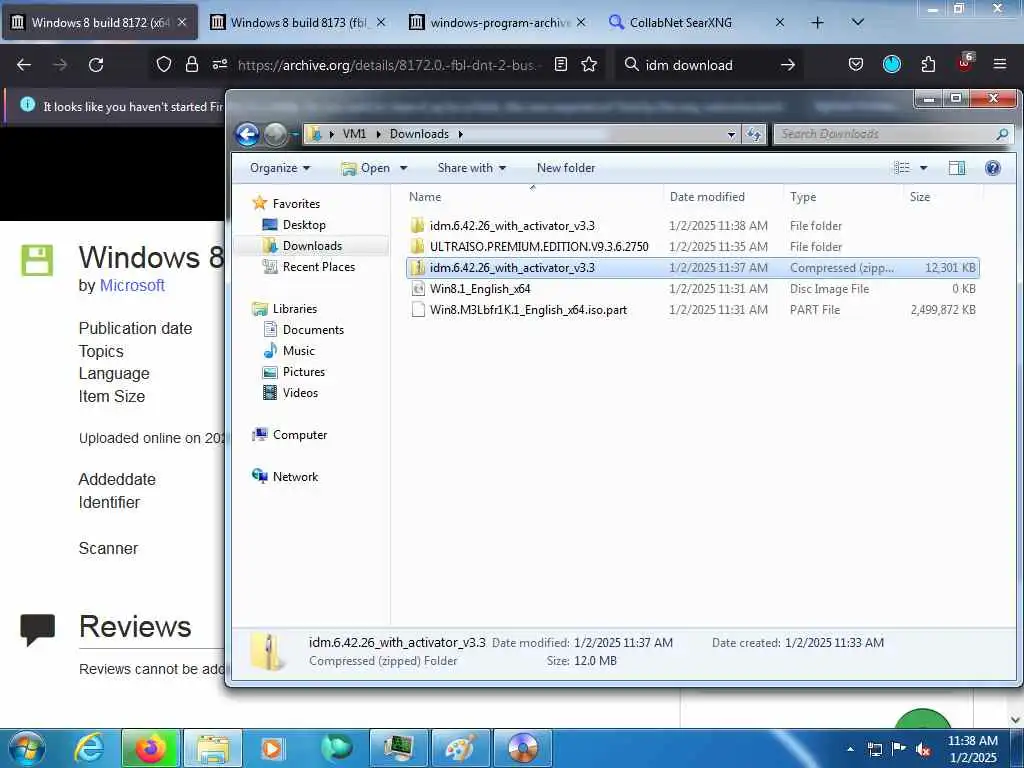Click the muted volume tray icon
The image size is (1024, 768).
point(923,749)
